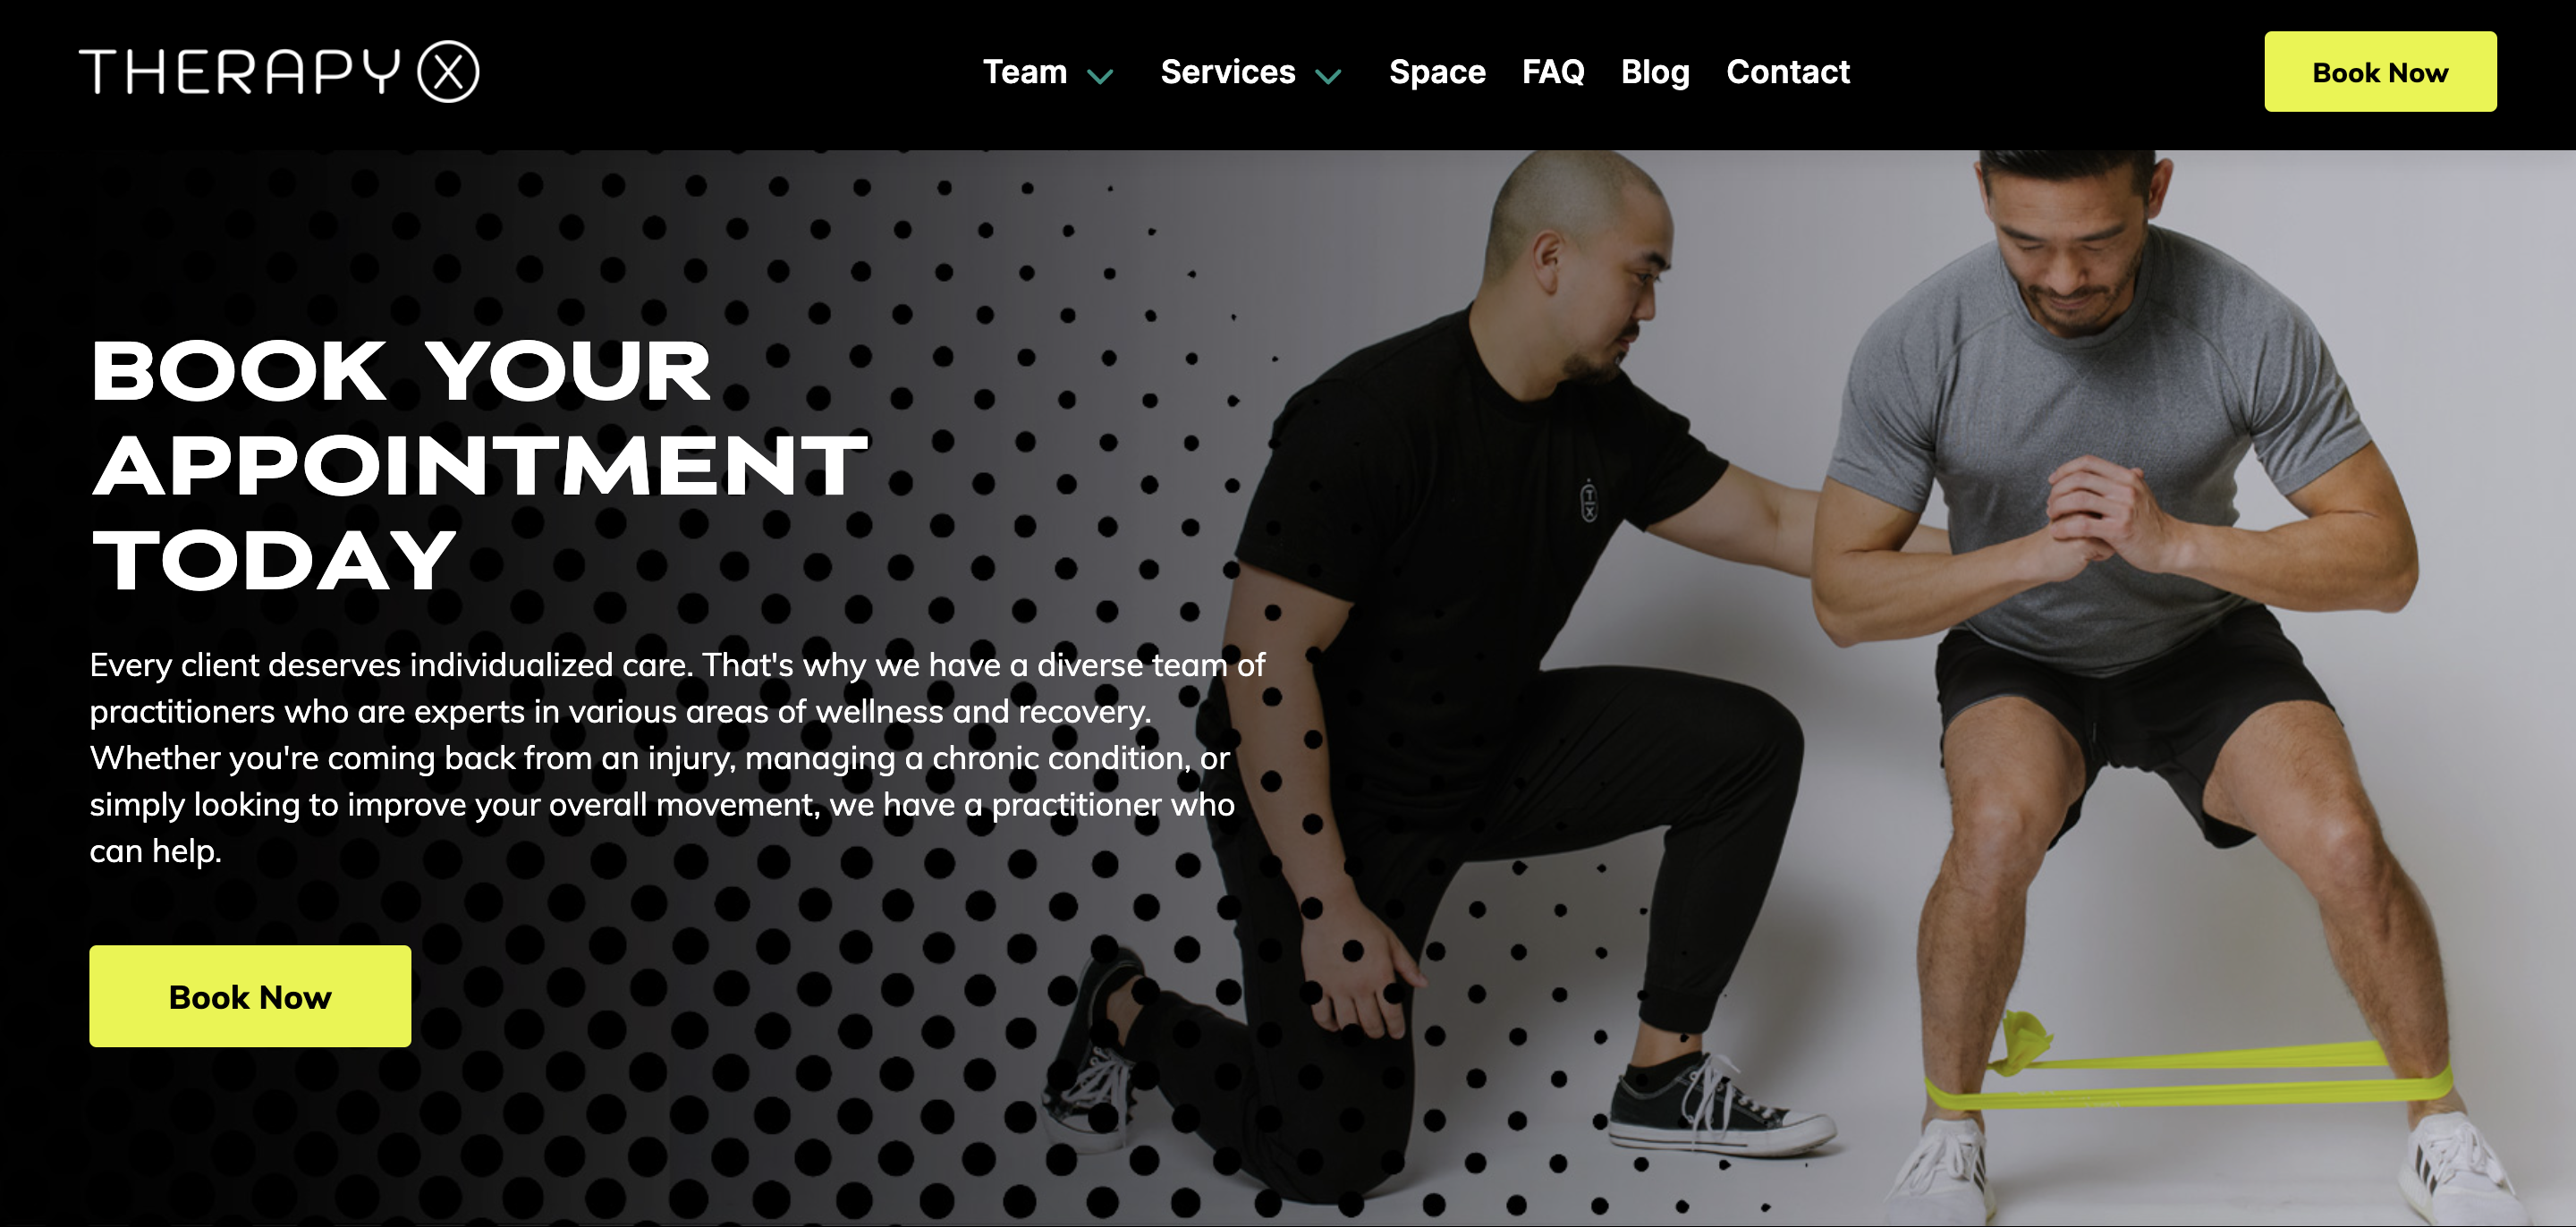
Task: Click the trainer's black Converse sneaker
Action: click(x=1722, y=1105)
